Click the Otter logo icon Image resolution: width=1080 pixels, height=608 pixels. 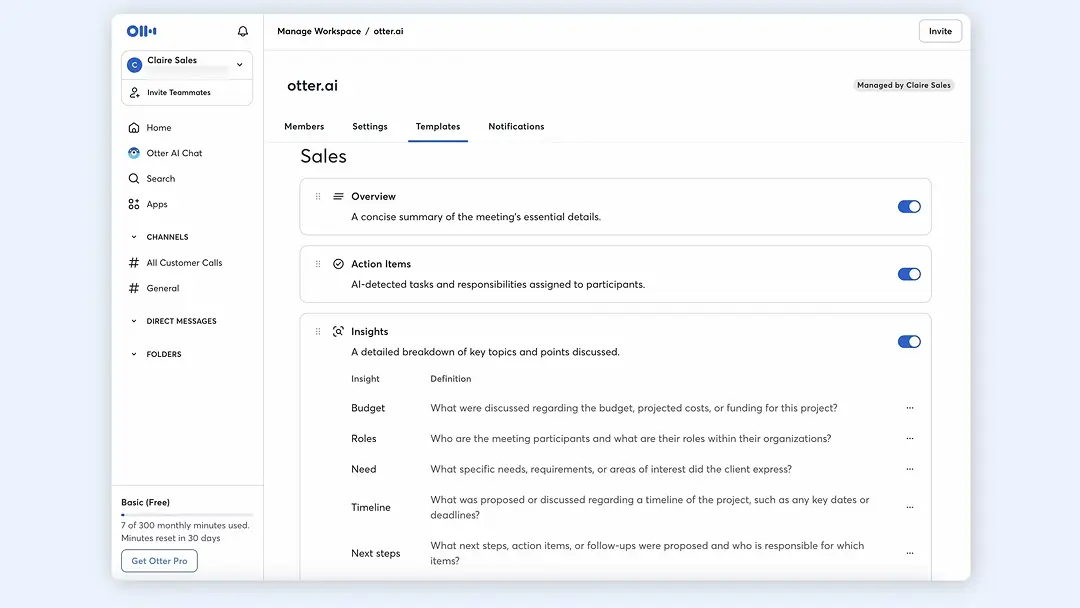141,31
